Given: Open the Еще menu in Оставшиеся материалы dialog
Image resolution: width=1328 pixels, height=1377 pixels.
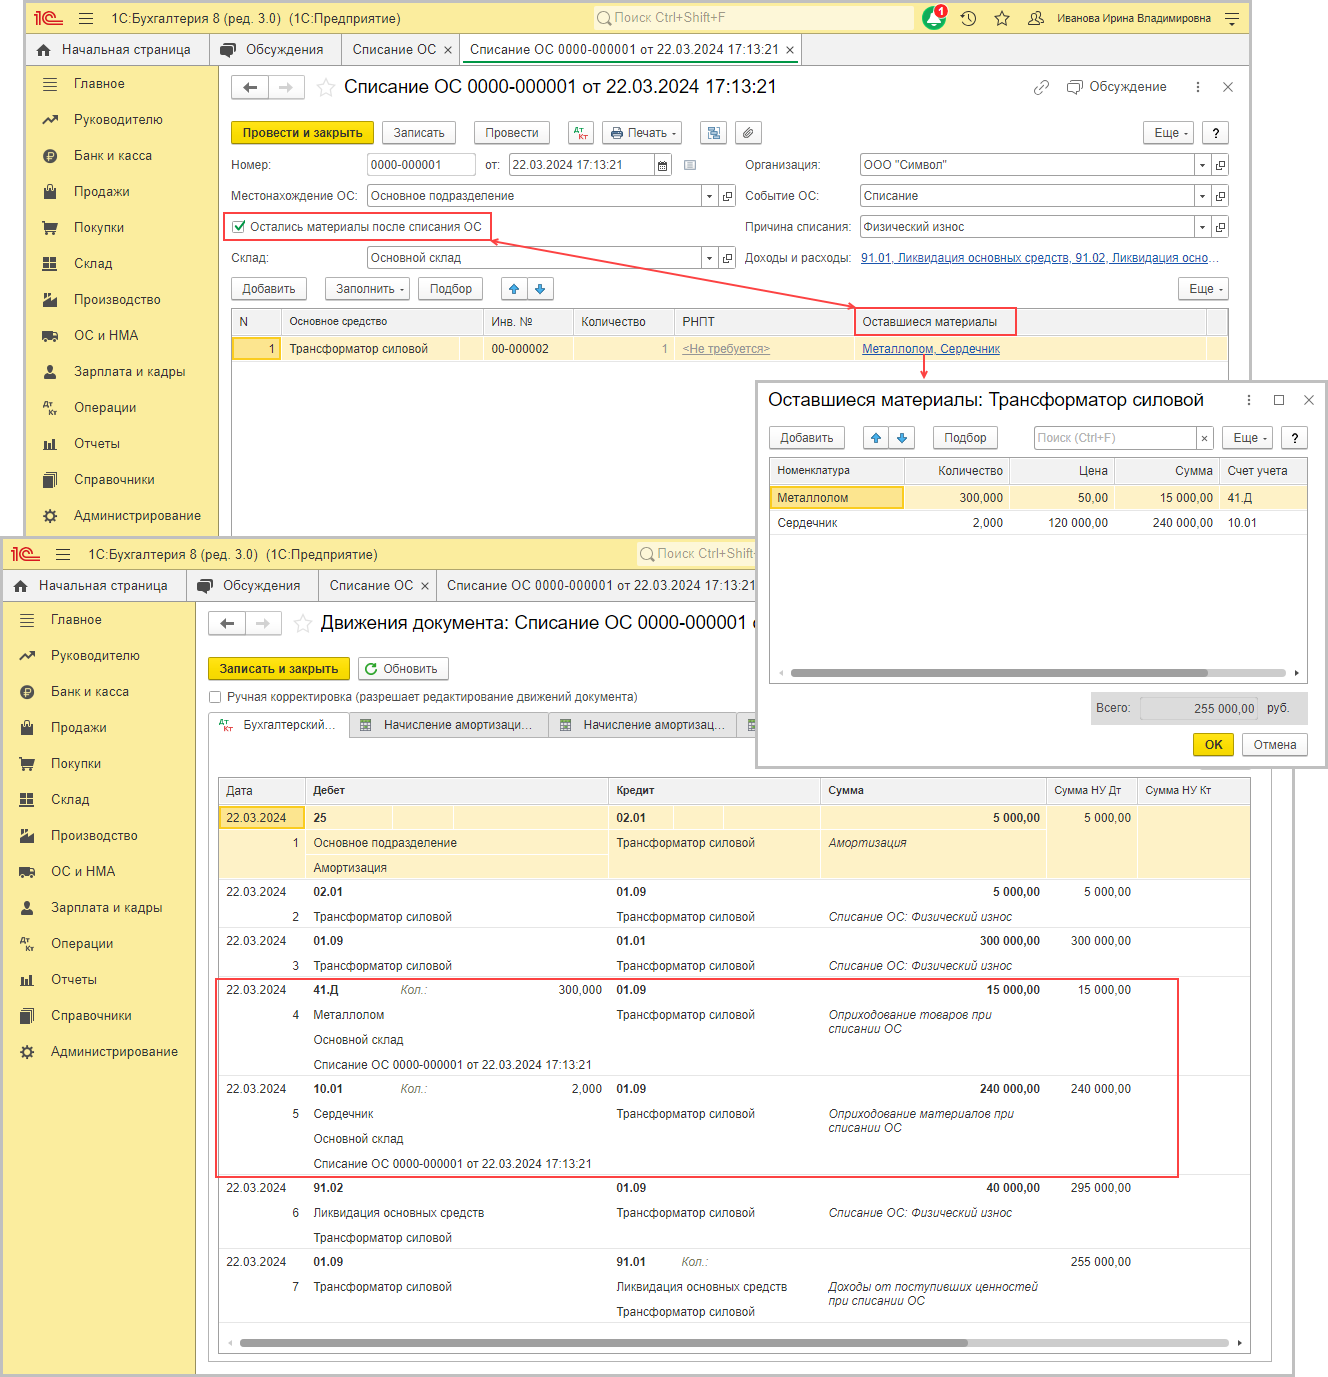Looking at the screenshot, I should pyautogui.click(x=1249, y=438).
